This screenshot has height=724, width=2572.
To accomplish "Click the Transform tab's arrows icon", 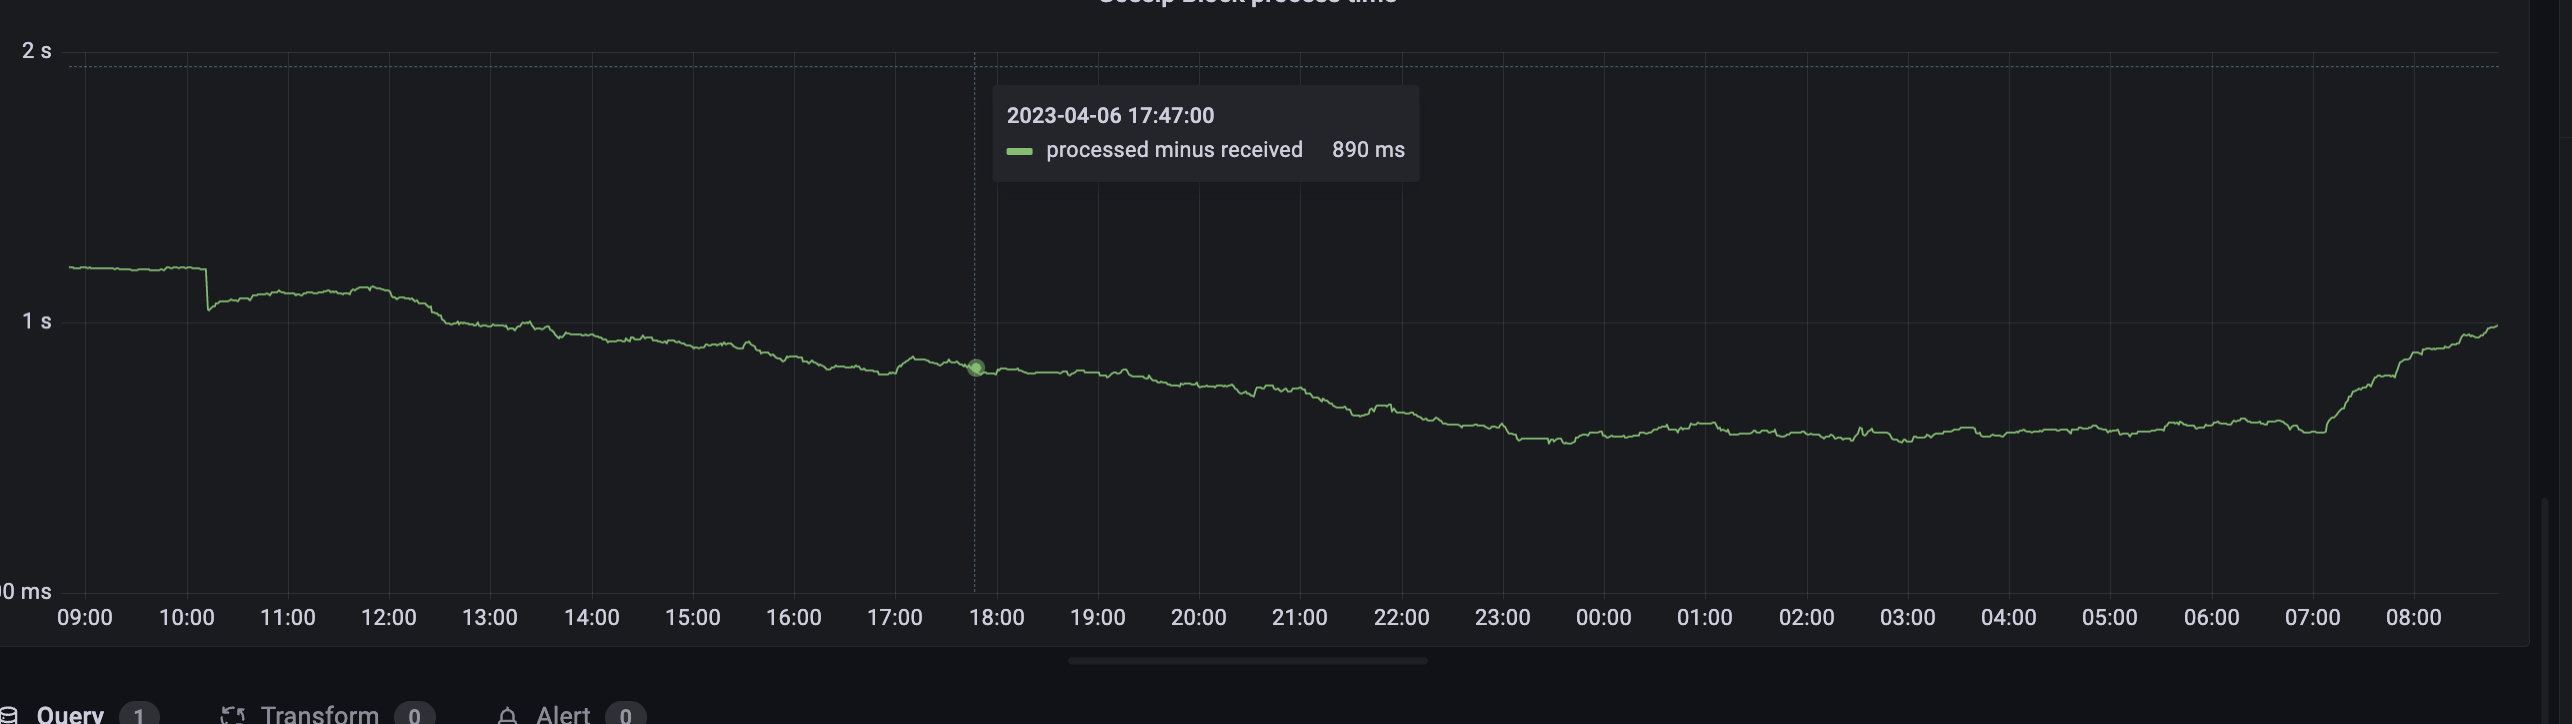I will click(x=233, y=715).
